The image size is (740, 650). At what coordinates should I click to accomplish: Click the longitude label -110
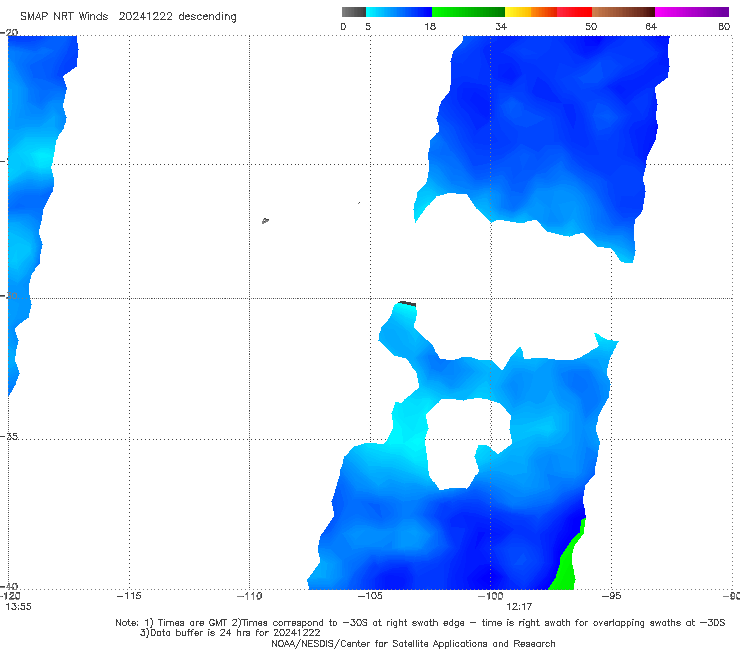click(249, 596)
